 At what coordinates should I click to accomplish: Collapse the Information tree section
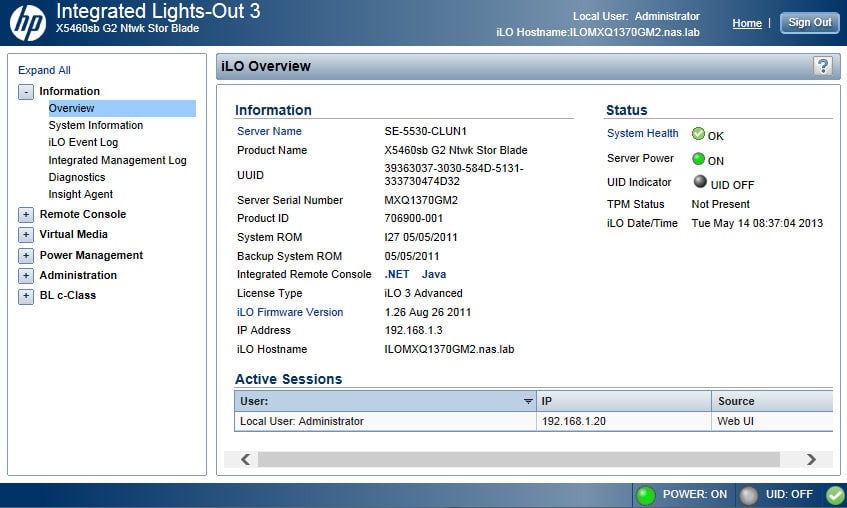click(26, 92)
